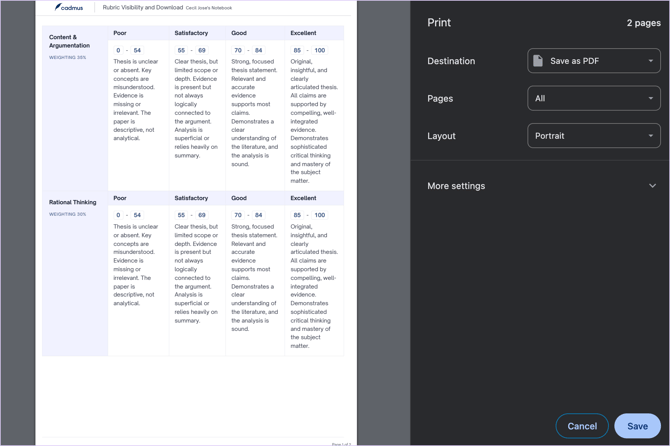Select the Rational Thinking criterion heading
The width and height of the screenshot is (670, 446).
73,202
